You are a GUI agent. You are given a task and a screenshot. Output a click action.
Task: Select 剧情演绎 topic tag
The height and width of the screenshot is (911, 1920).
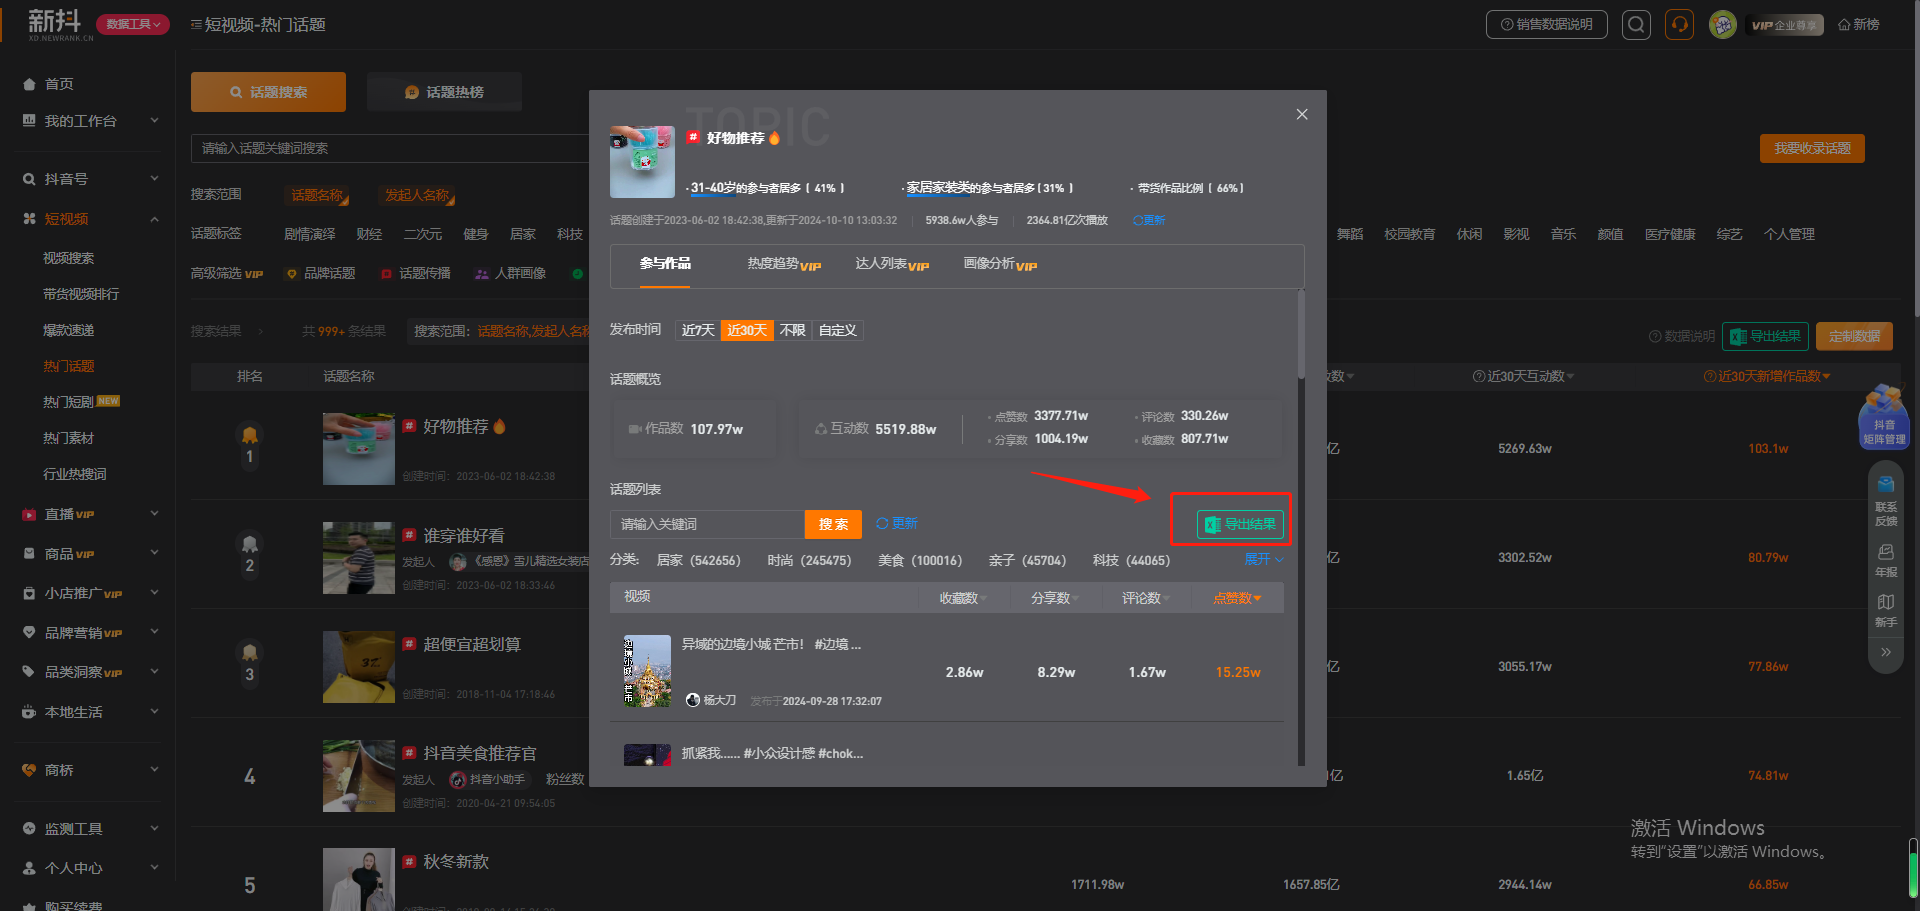[310, 234]
